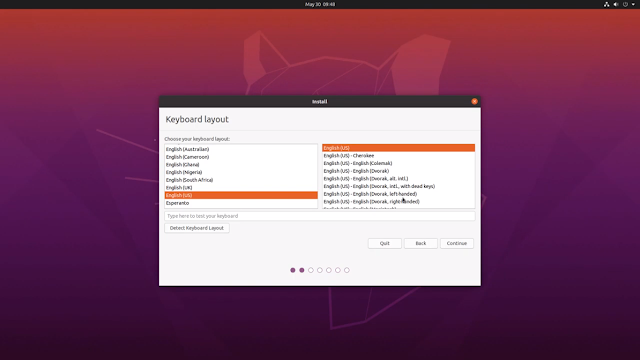
Task: Open the power icon in top bar
Action: pyautogui.click(x=625, y=4)
